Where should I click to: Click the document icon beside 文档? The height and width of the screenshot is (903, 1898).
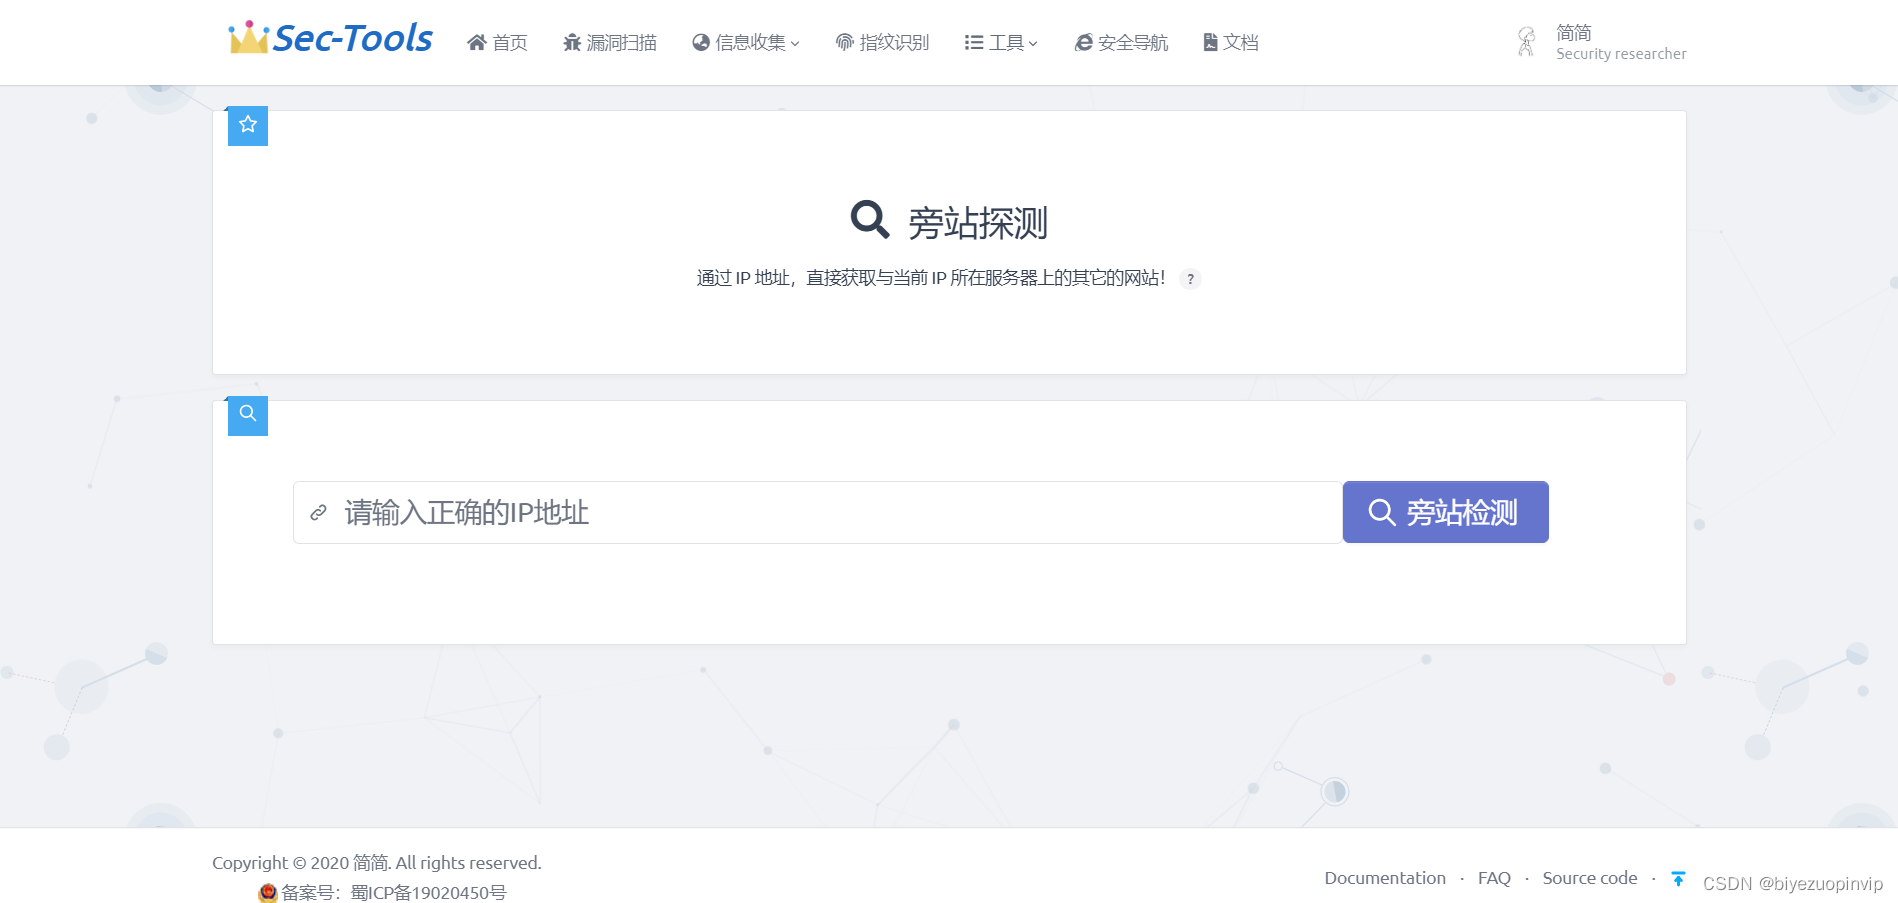point(1209,42)
